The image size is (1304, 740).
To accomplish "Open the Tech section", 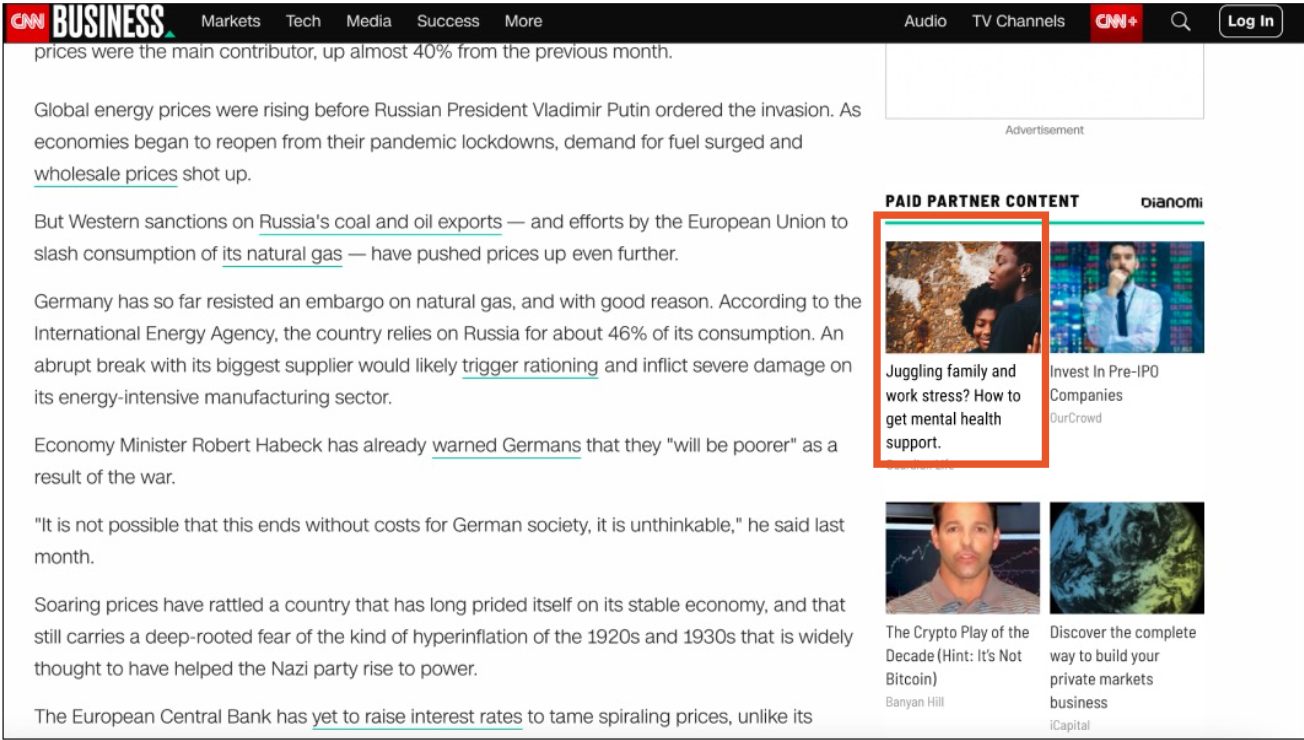I will click(303, 21).
